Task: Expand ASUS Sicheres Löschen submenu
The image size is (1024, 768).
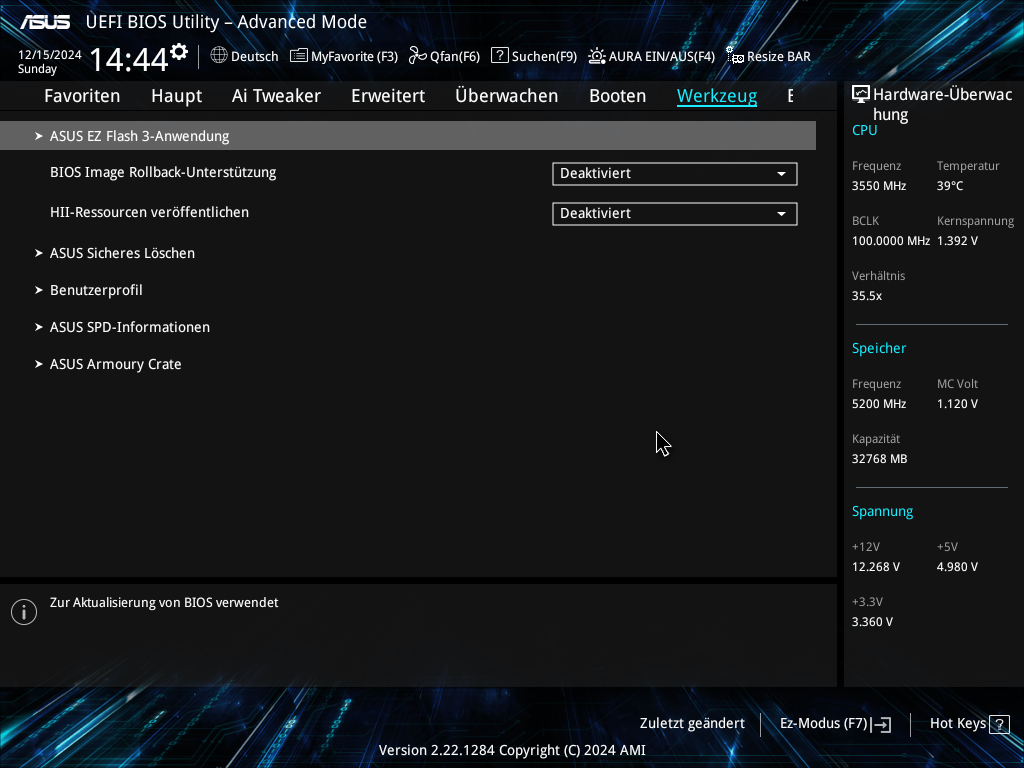Action: tap(122, 253)
